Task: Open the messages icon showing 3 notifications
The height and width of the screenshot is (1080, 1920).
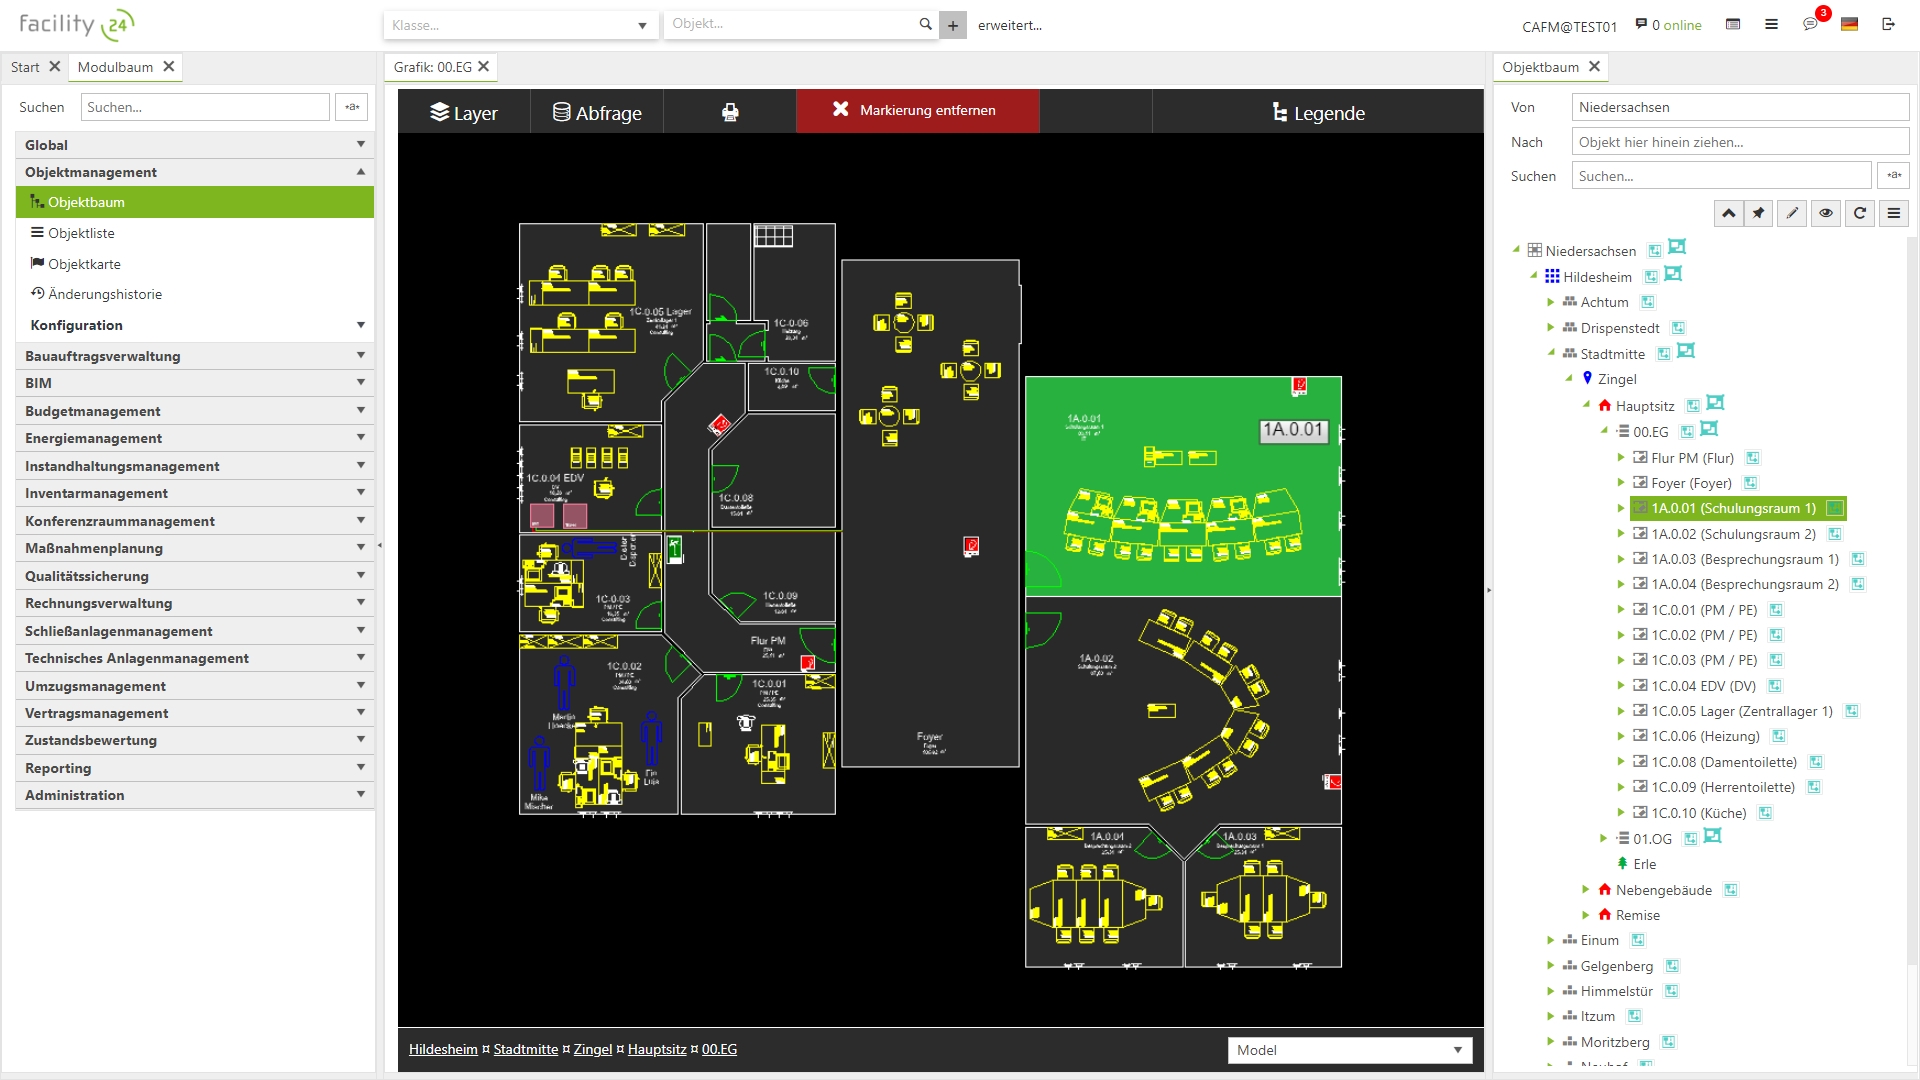Action: tap(1811, 24)
